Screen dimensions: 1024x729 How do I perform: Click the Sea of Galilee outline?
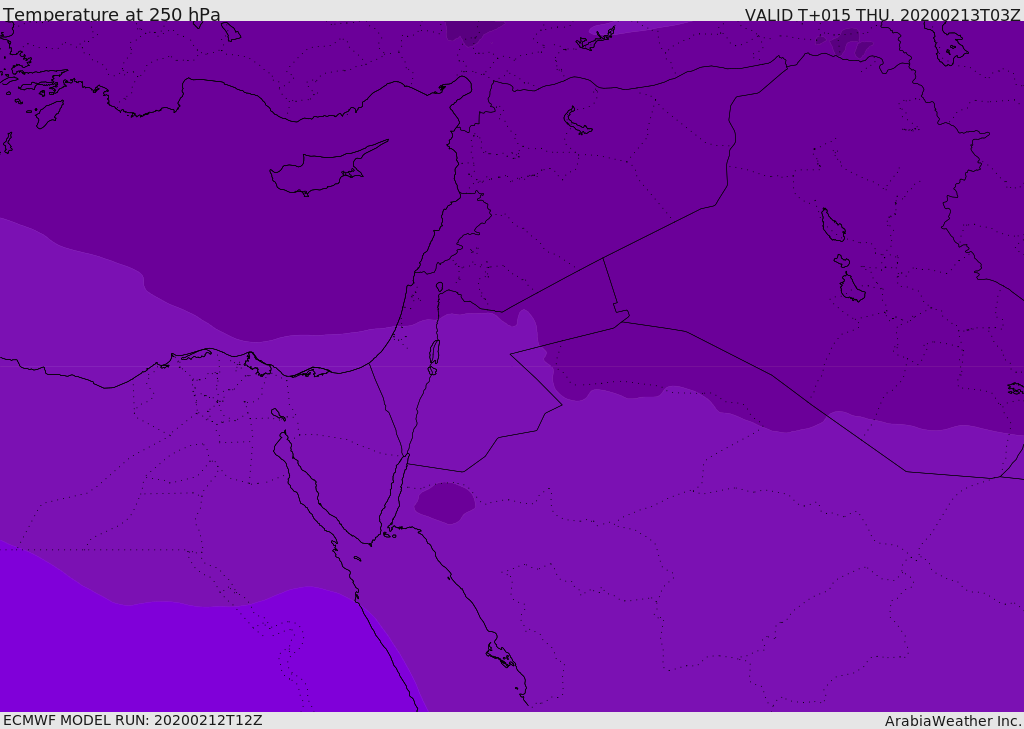click(x=439, y=287)
